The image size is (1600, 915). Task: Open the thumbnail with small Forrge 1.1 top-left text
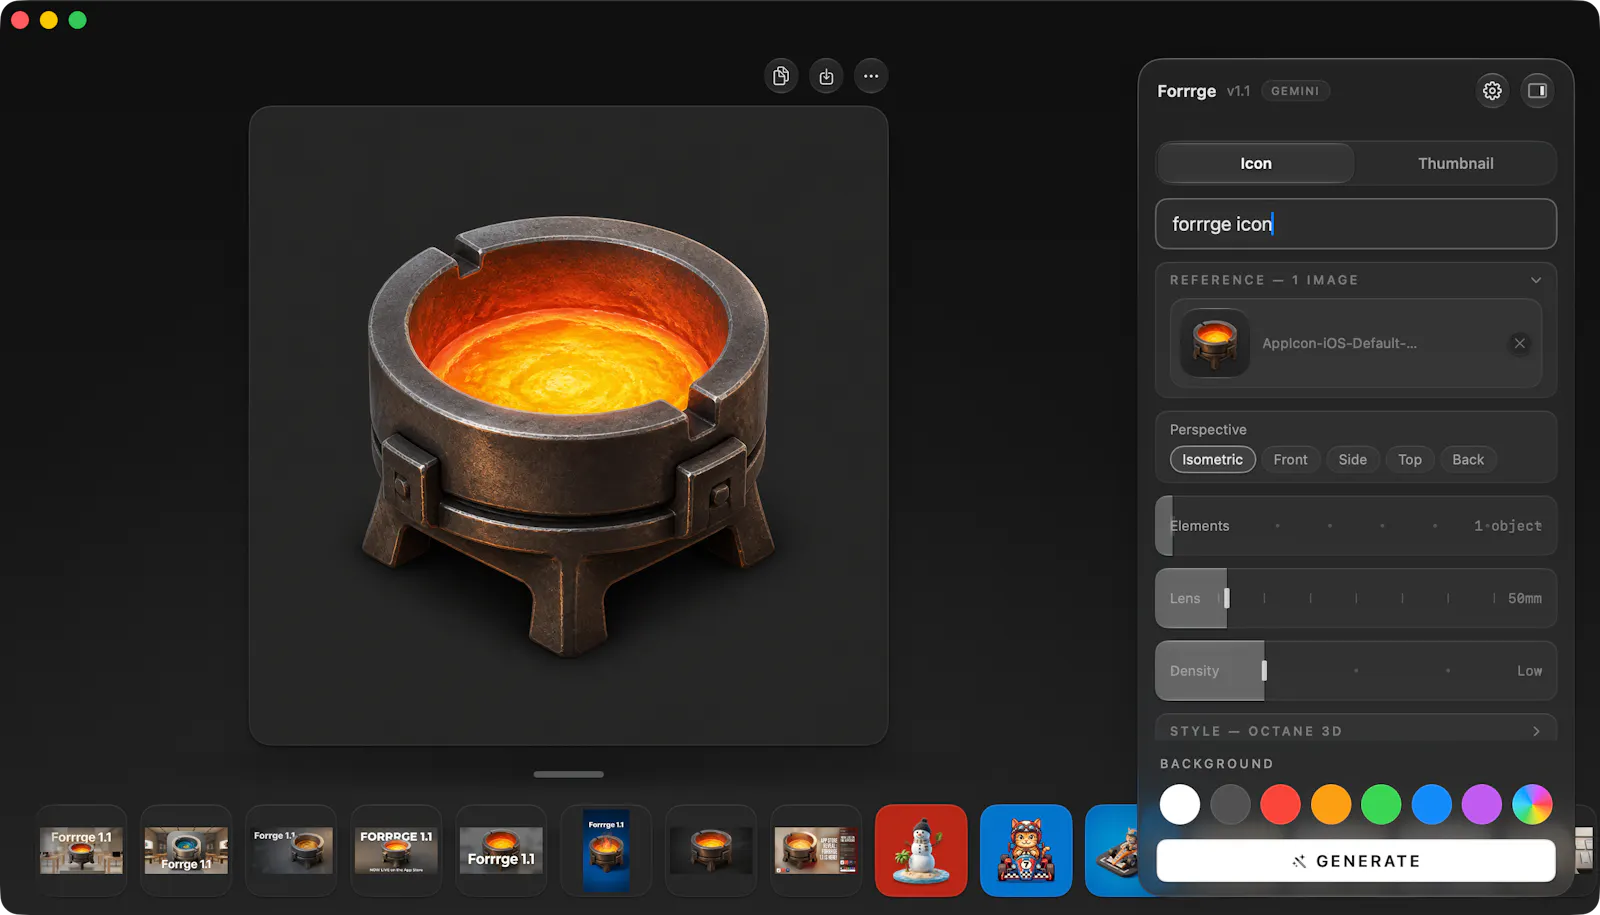coord(291,851)
